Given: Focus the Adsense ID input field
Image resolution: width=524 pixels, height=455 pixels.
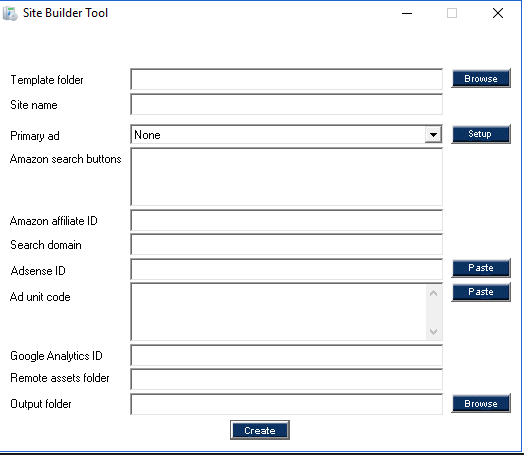Looking at the screenshot, I should 286,269.
